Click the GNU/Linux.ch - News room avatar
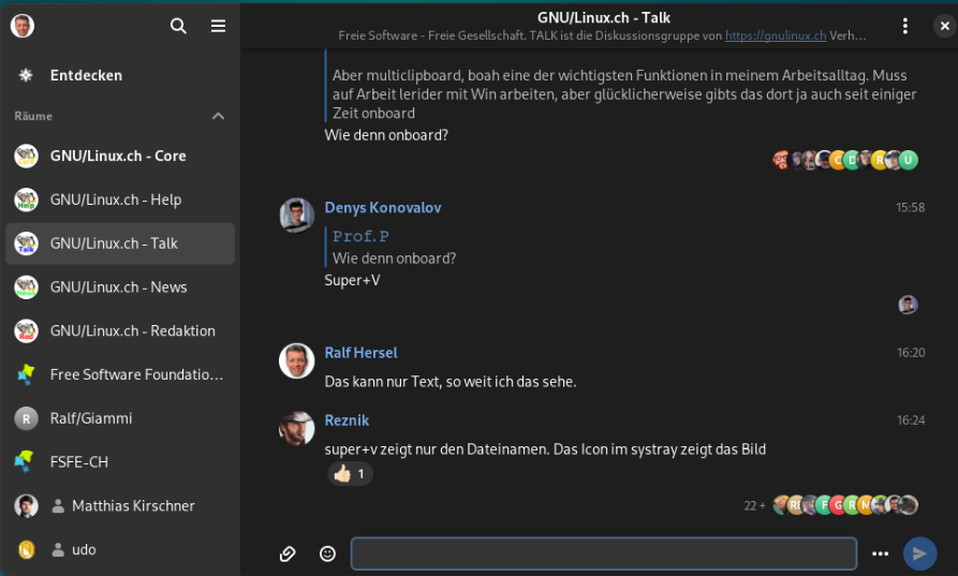The height and width of the screenshot is (576, 958). [26, 287]
